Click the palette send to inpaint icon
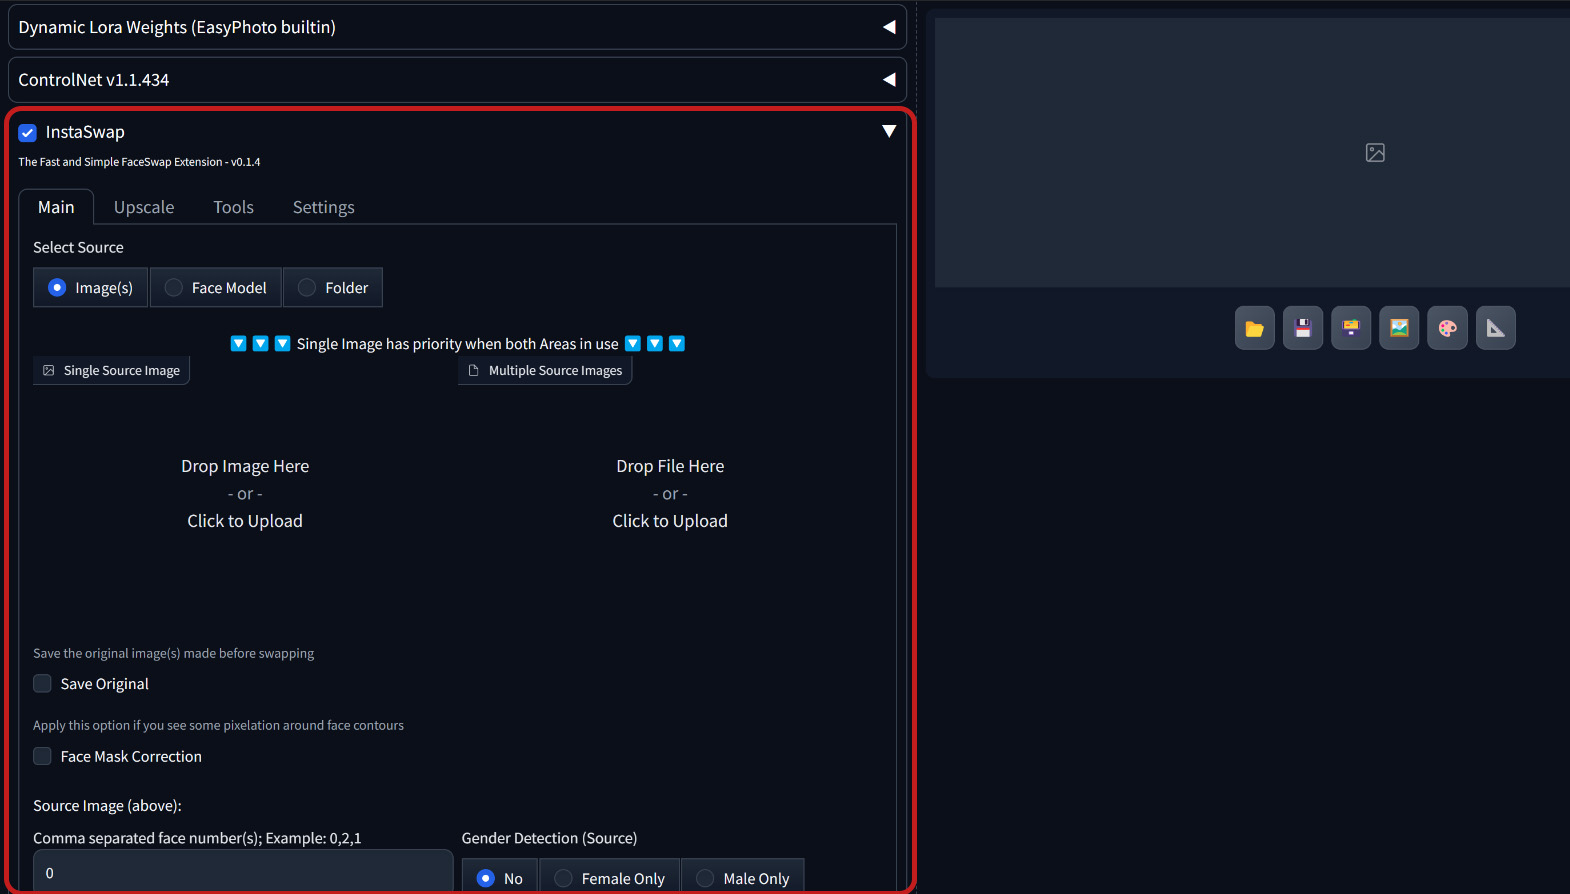Image resolution: width=1570 pixels, height=894 pixels. coord(1447,328)
